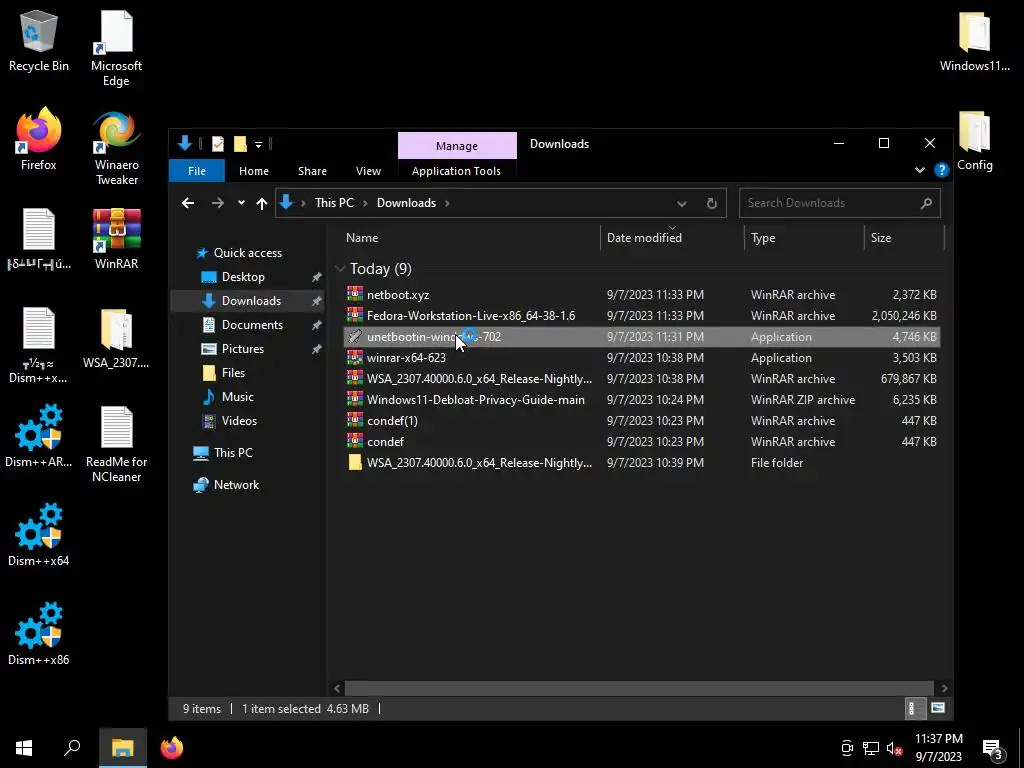Select Dism++x86 desktop icon

39,634
